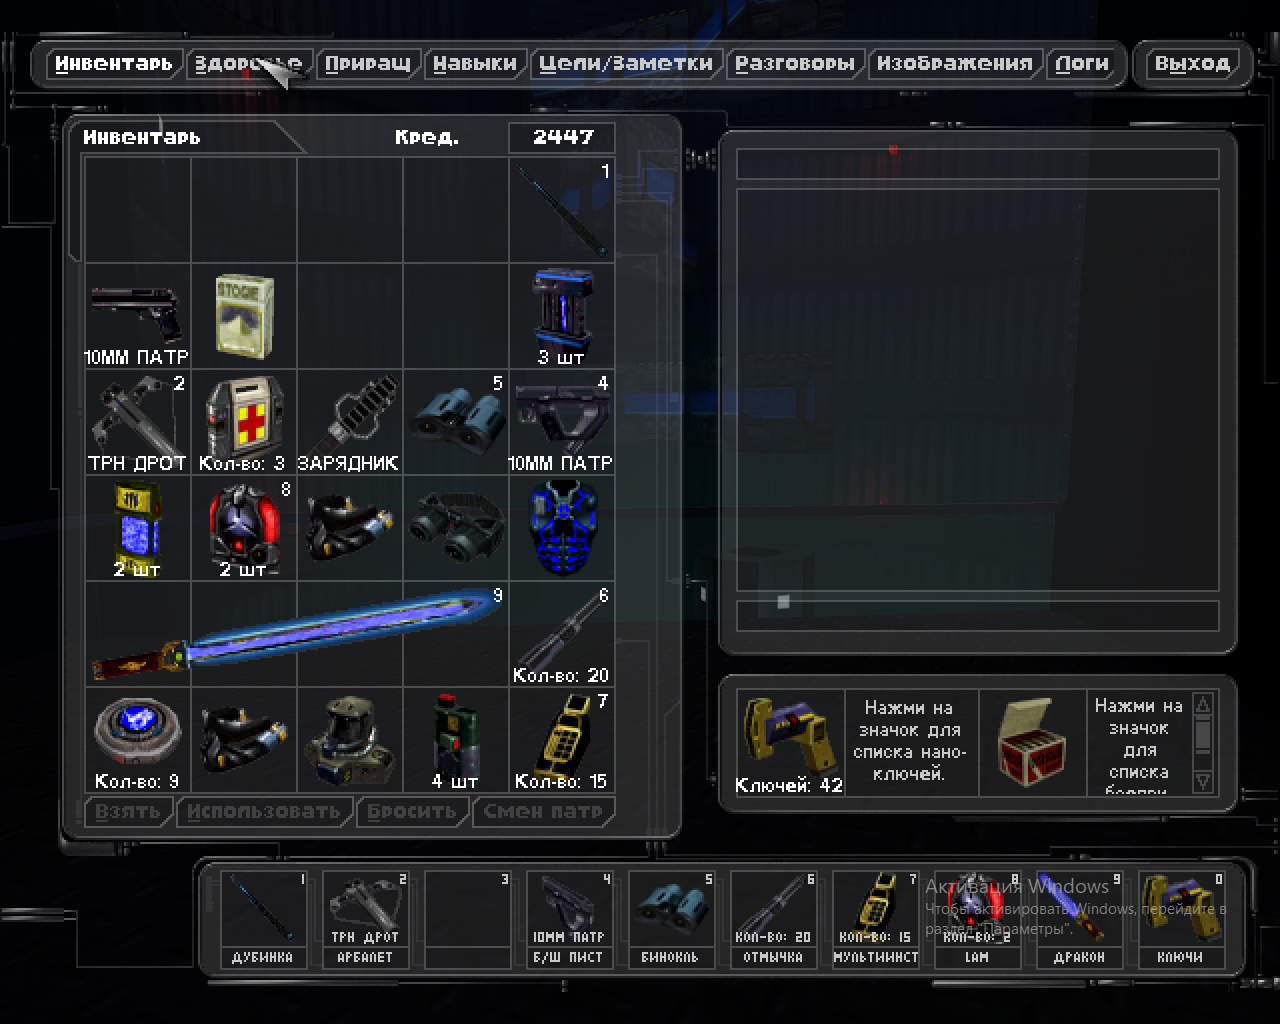Select the green canister marked 4 шт
The image size is (1280, 1024).
click(x=456, y=740)
